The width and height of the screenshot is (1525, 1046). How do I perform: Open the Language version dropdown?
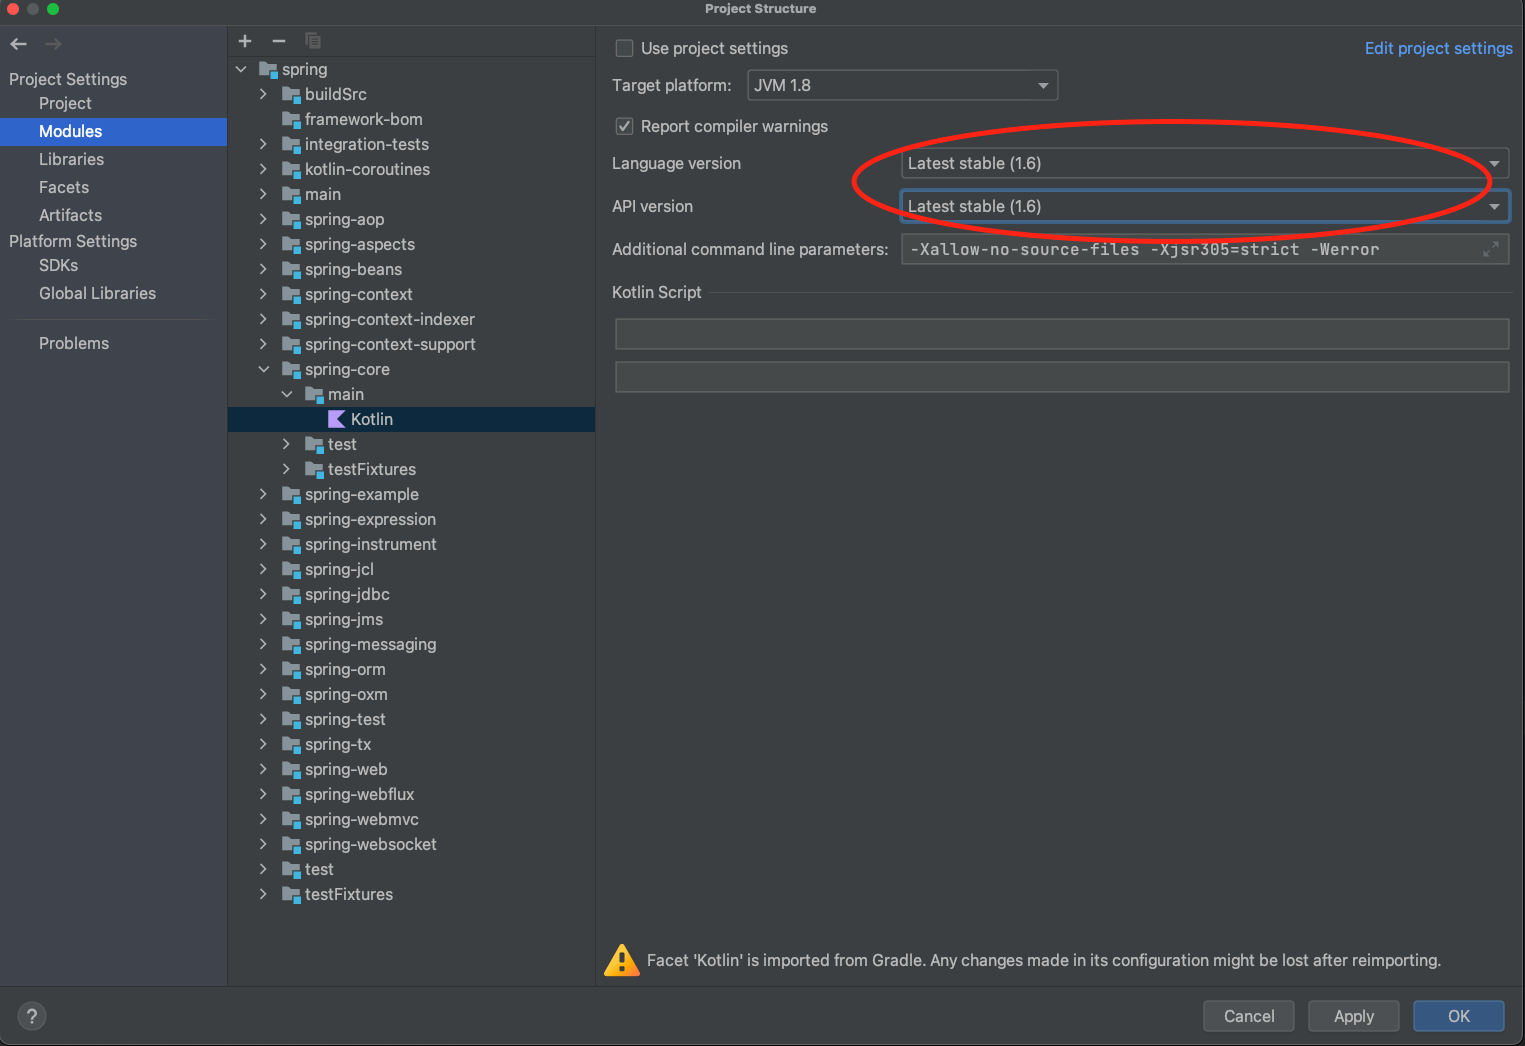pyautogui.click(x=1205, y=163)
